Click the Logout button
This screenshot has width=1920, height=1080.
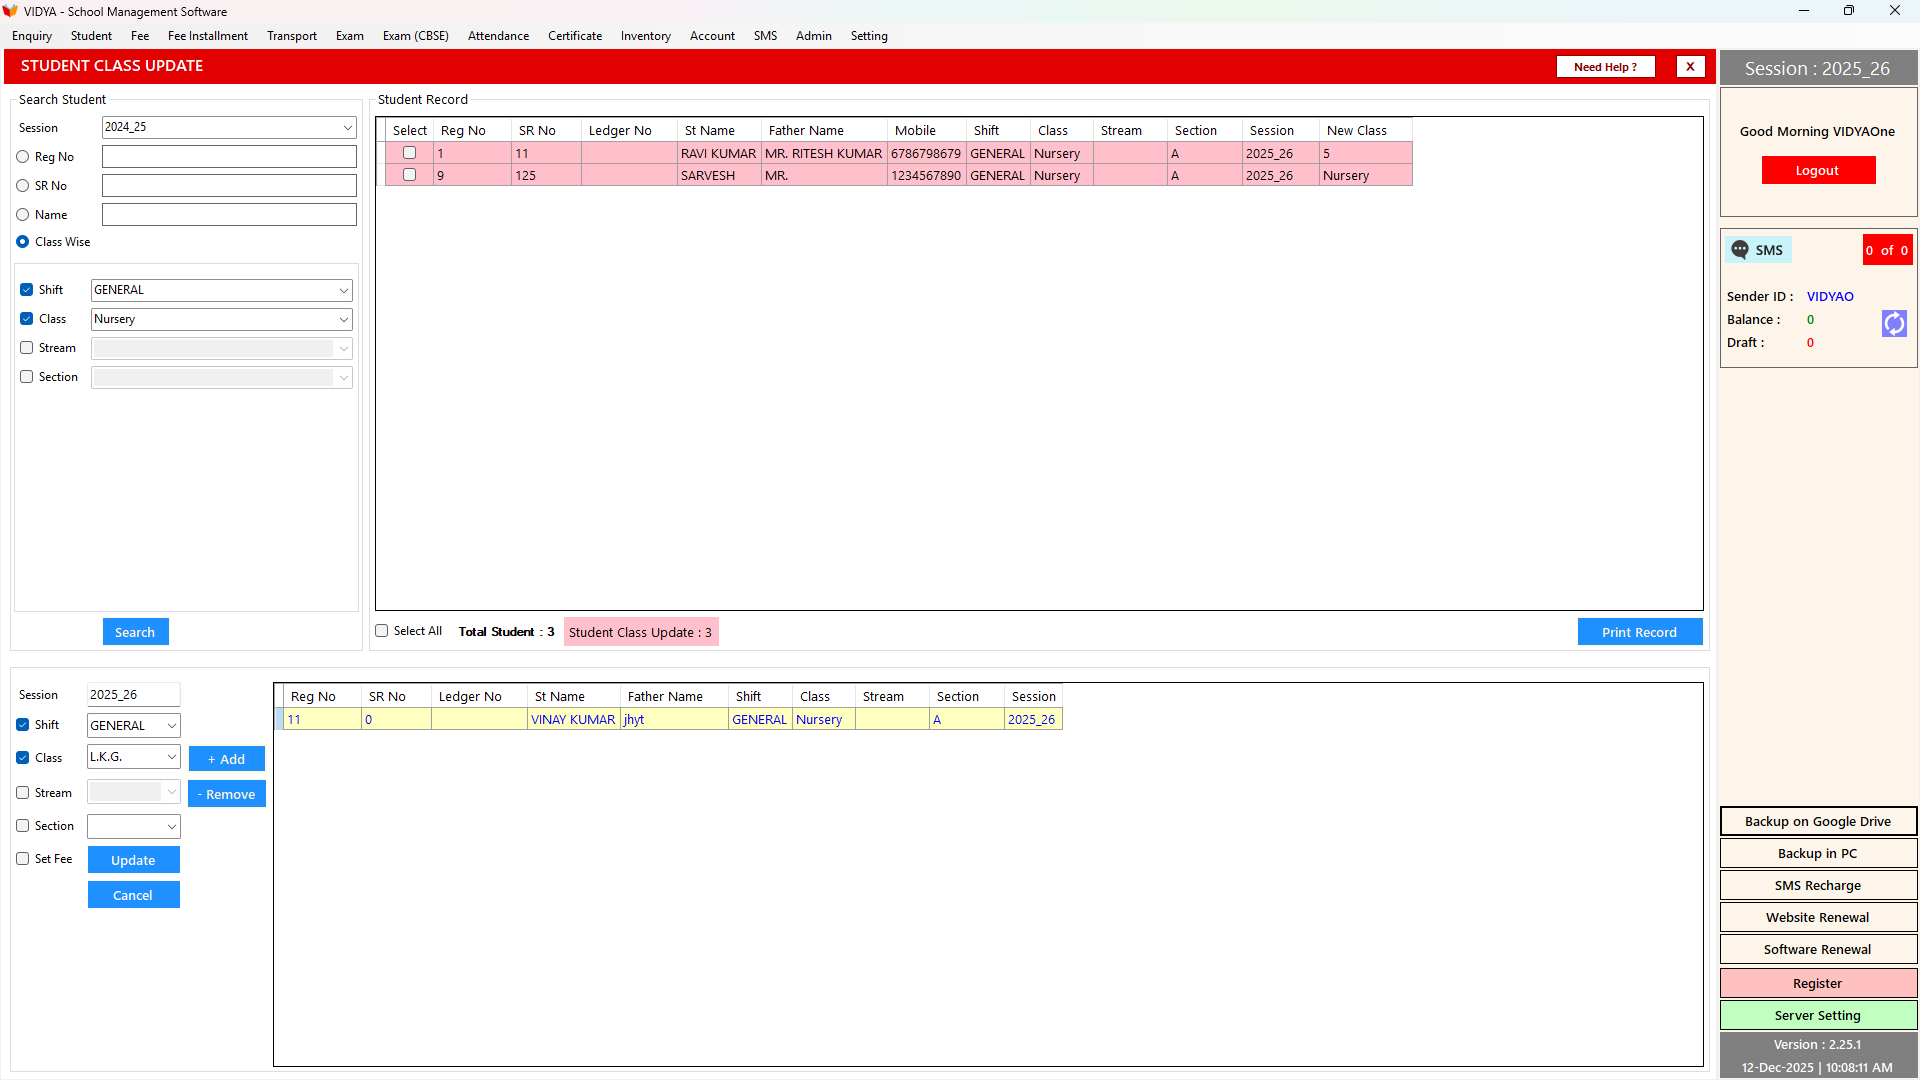(x=1817, y=170)
